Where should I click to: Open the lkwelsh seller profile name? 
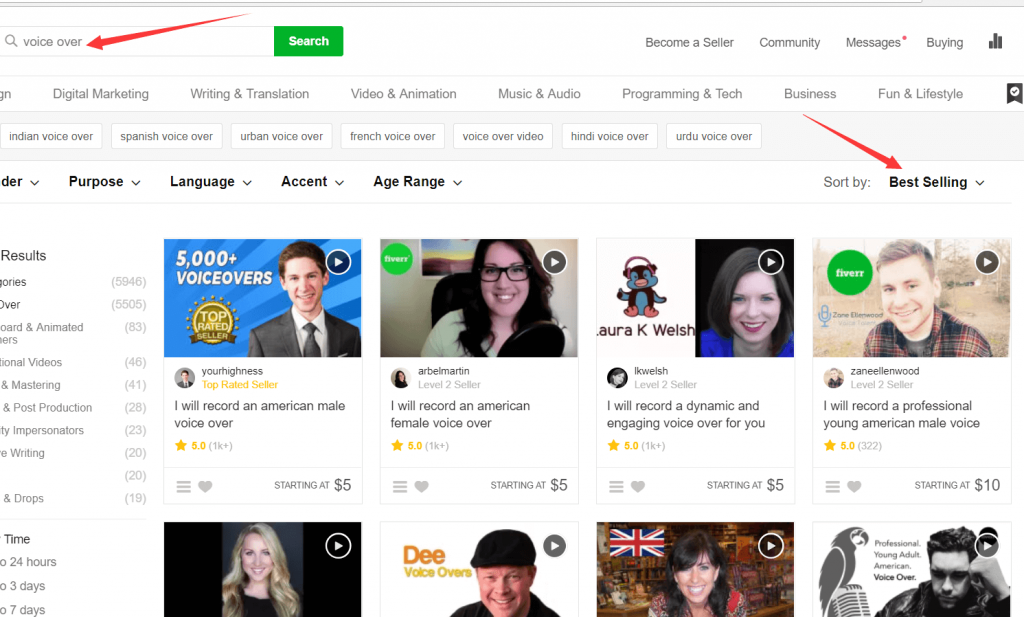point(651,371)
